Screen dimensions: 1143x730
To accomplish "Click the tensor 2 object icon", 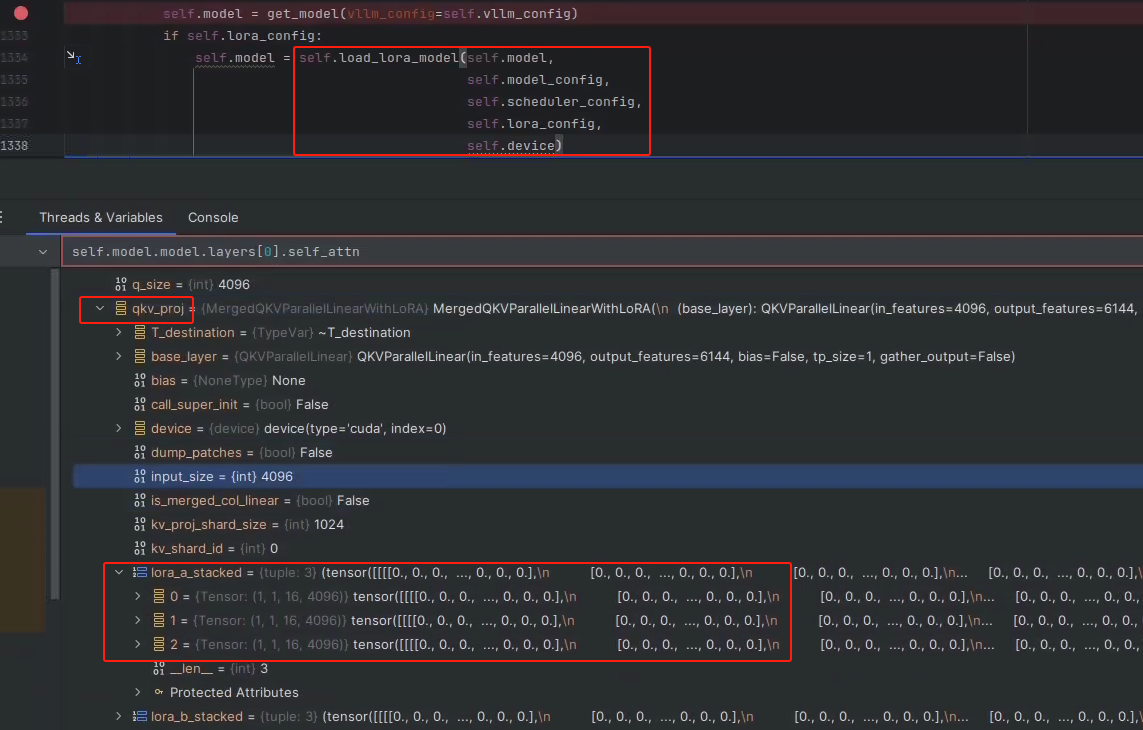I will [159, 645].
